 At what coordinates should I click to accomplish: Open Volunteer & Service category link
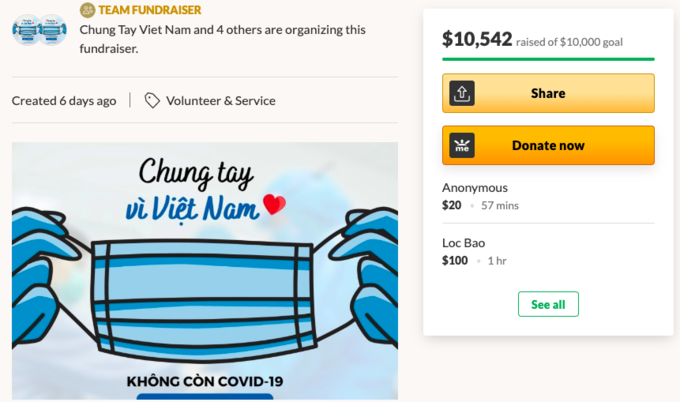[221, 101]
